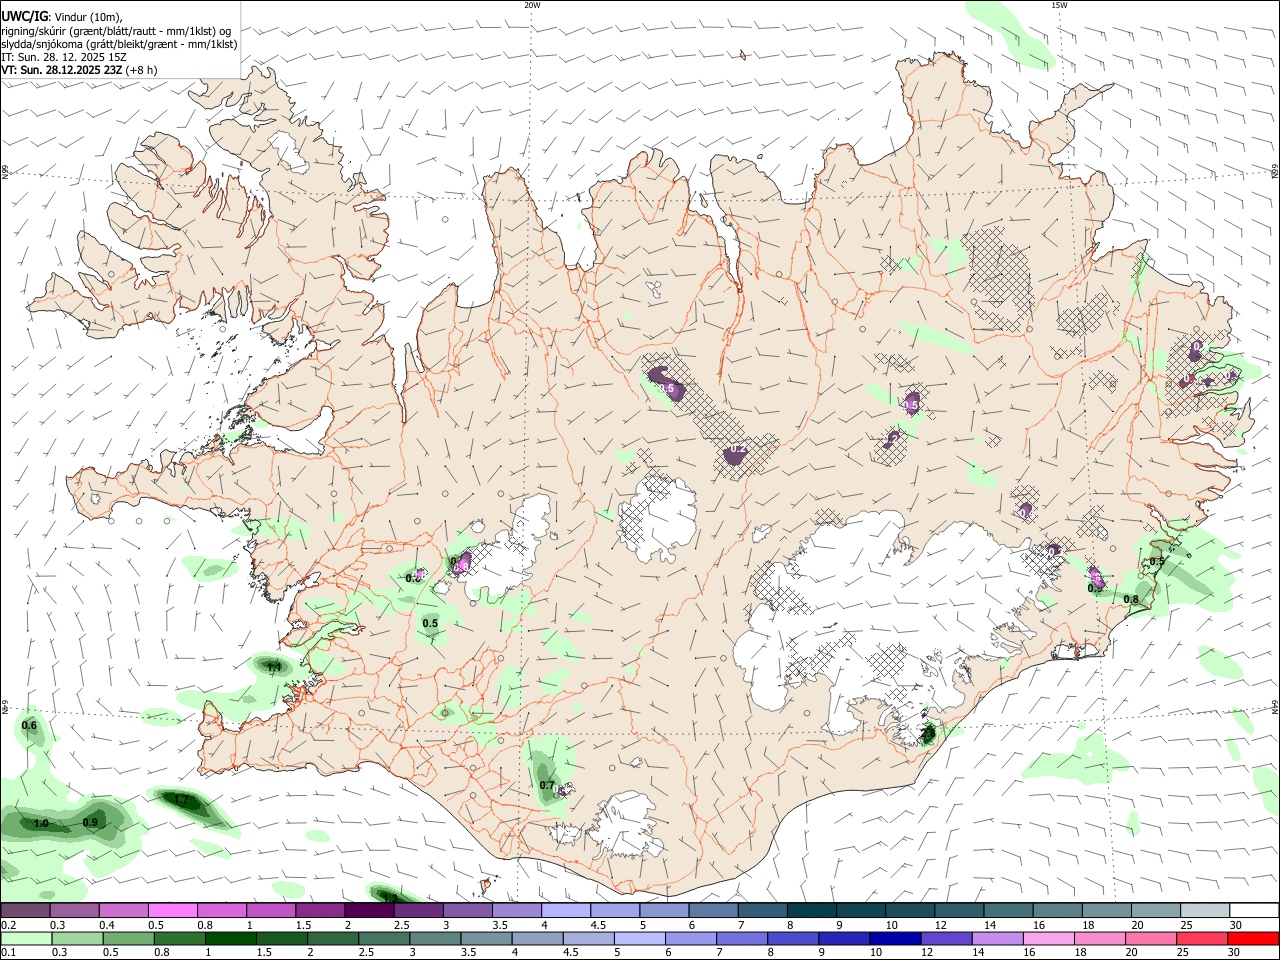Screen dimensions: 1280x960
Task: Click the 0.9 rainfall value beside 1.0 offshore
Action: (90, 822)
